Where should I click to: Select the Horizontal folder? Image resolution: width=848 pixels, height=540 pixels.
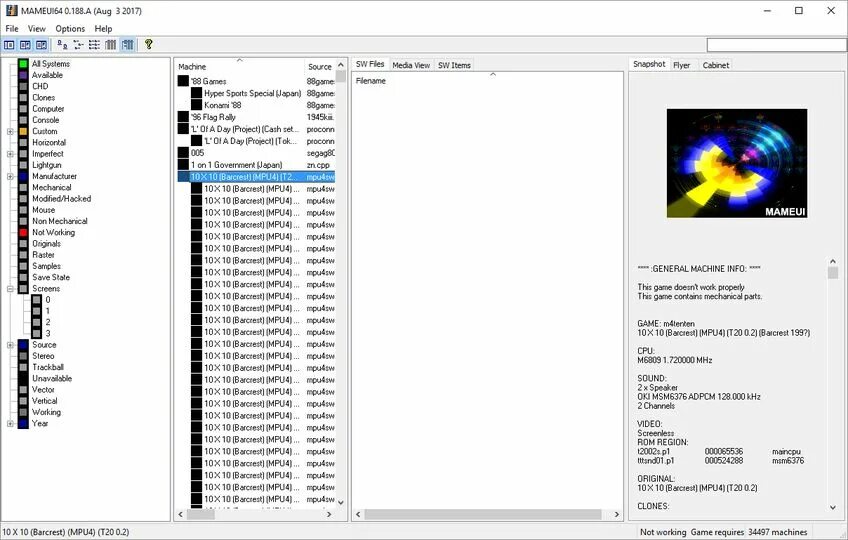tap(49, 143)
